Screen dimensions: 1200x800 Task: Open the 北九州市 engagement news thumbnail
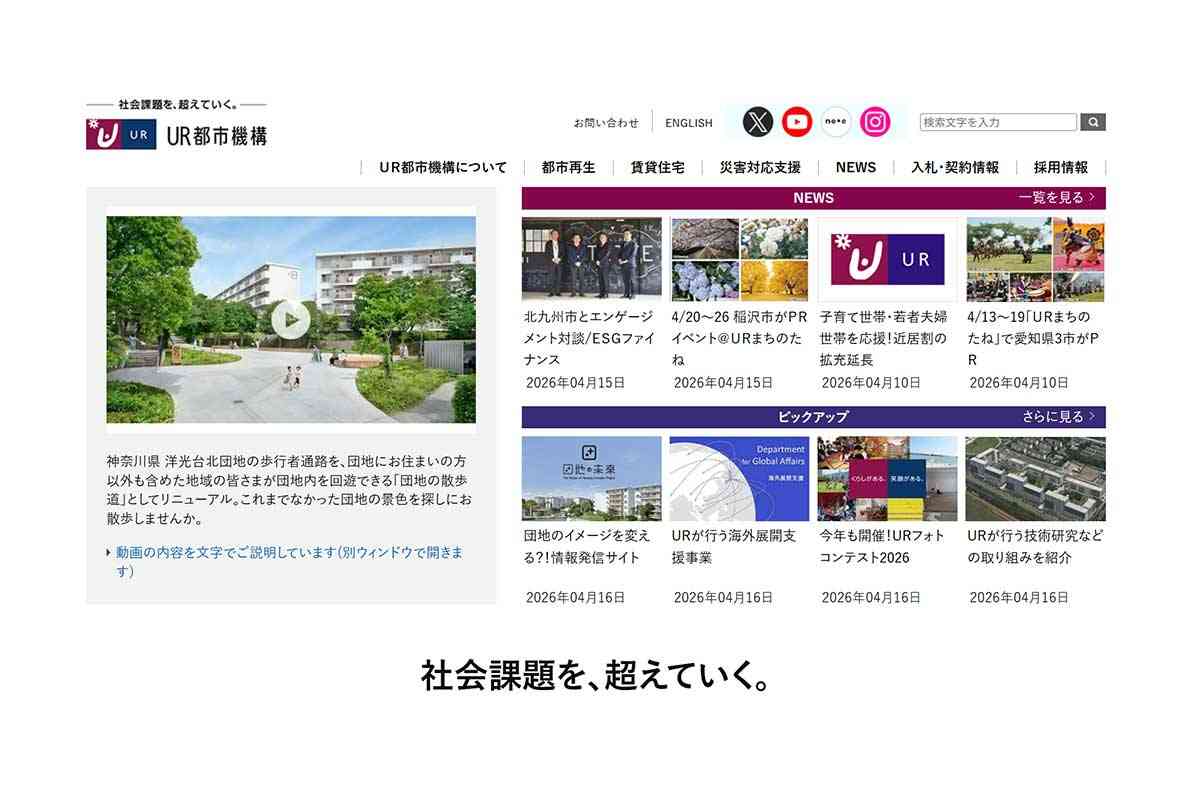click(x=591, y=257)
